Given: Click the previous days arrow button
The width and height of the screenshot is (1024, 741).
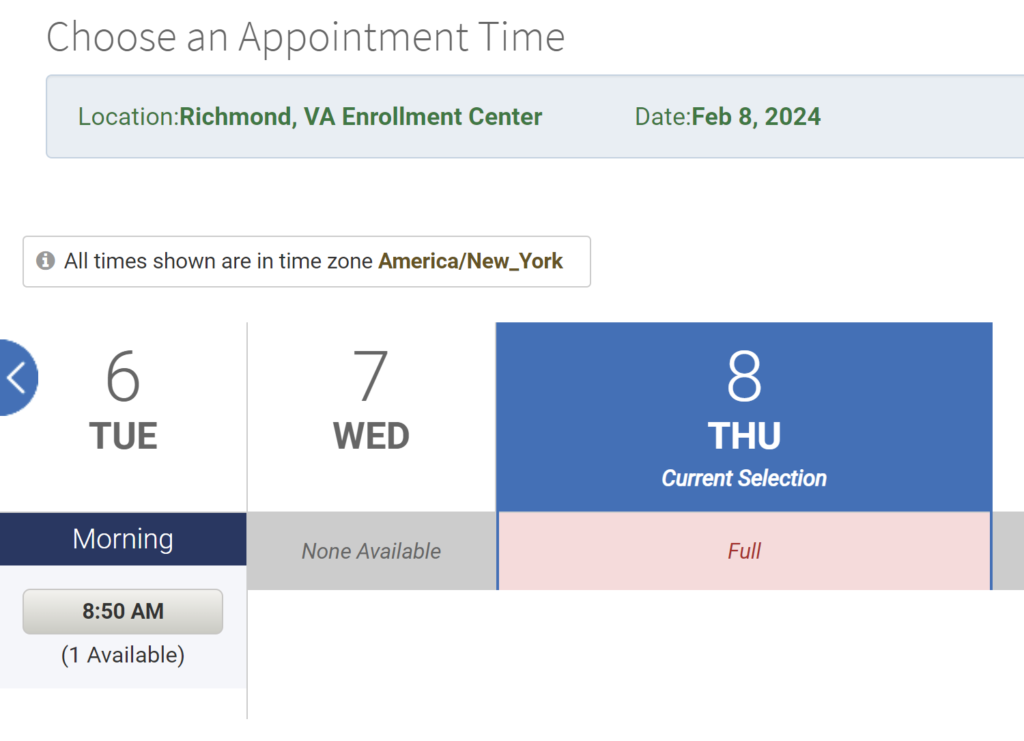Looking at the screenshot, I should click(x=17, y=377).
